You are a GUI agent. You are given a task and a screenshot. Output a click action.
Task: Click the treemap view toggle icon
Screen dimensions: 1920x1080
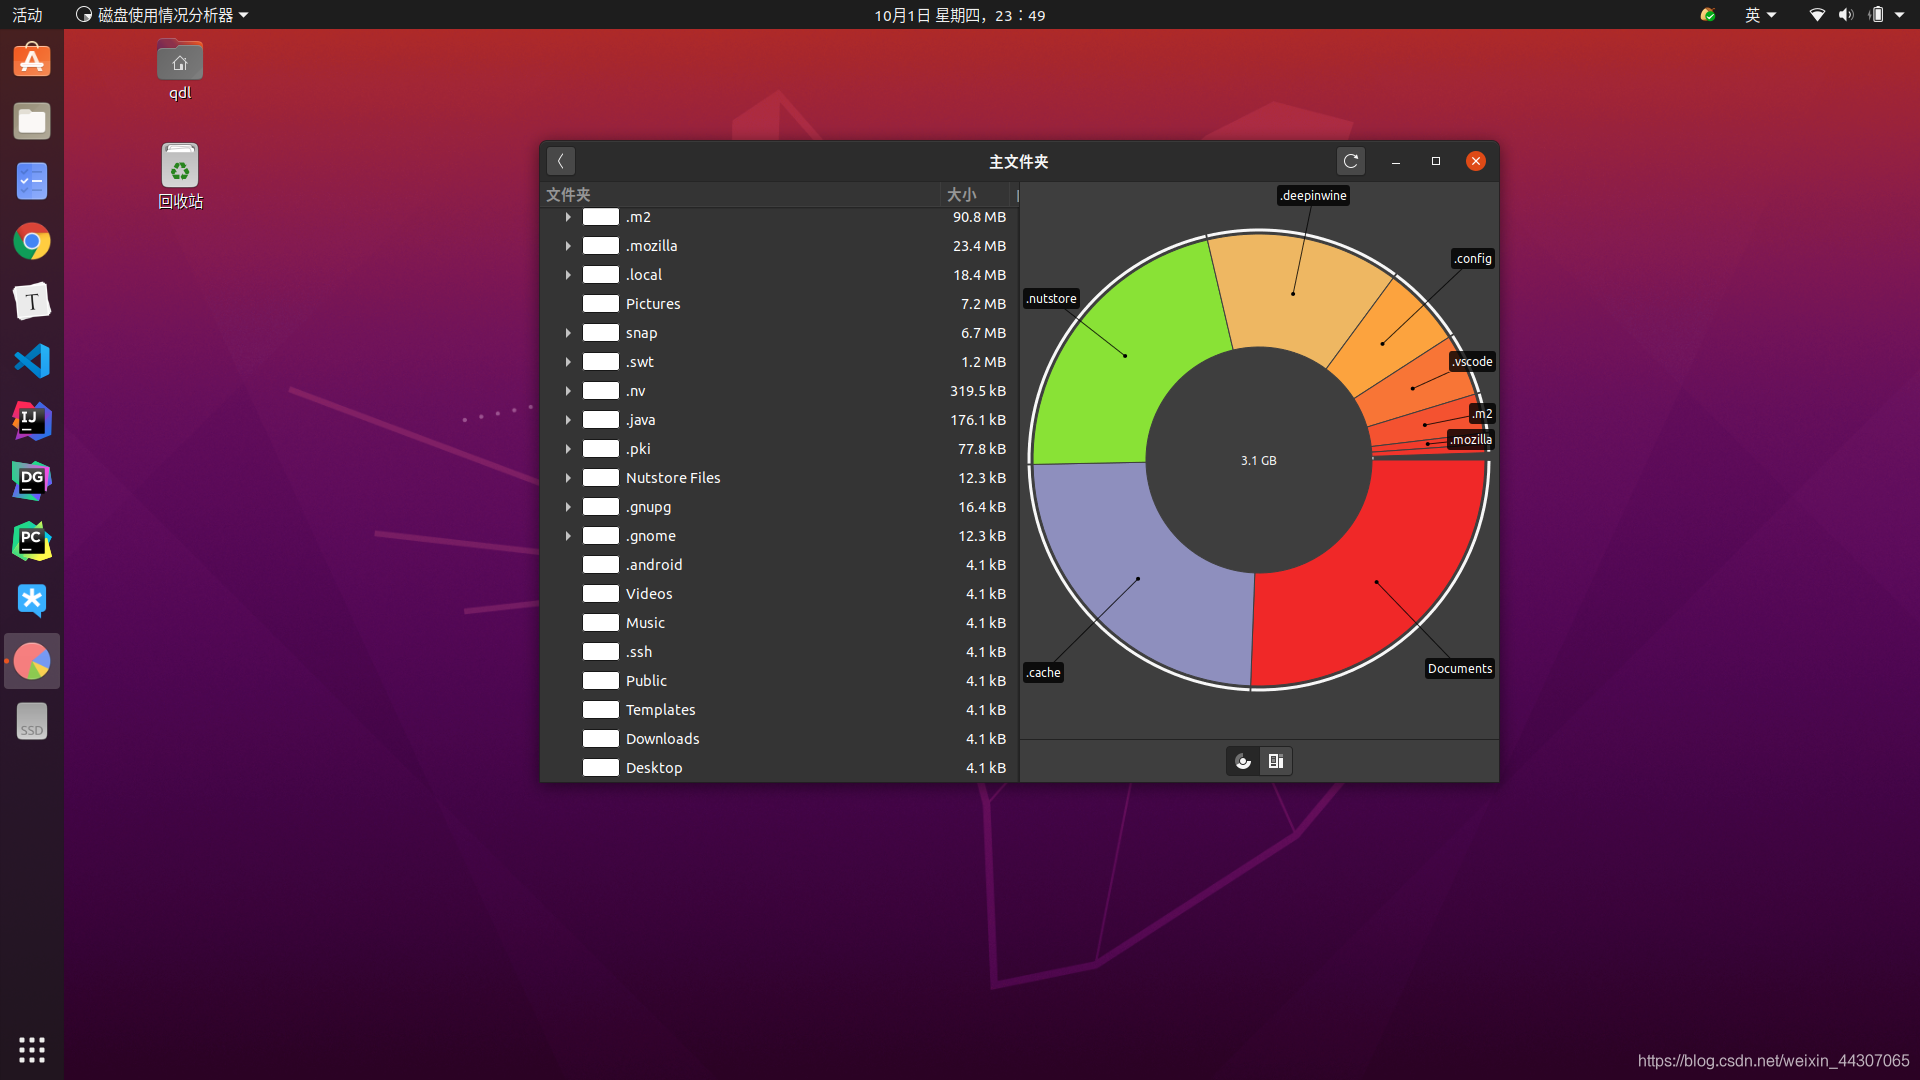coord(1276,761)
